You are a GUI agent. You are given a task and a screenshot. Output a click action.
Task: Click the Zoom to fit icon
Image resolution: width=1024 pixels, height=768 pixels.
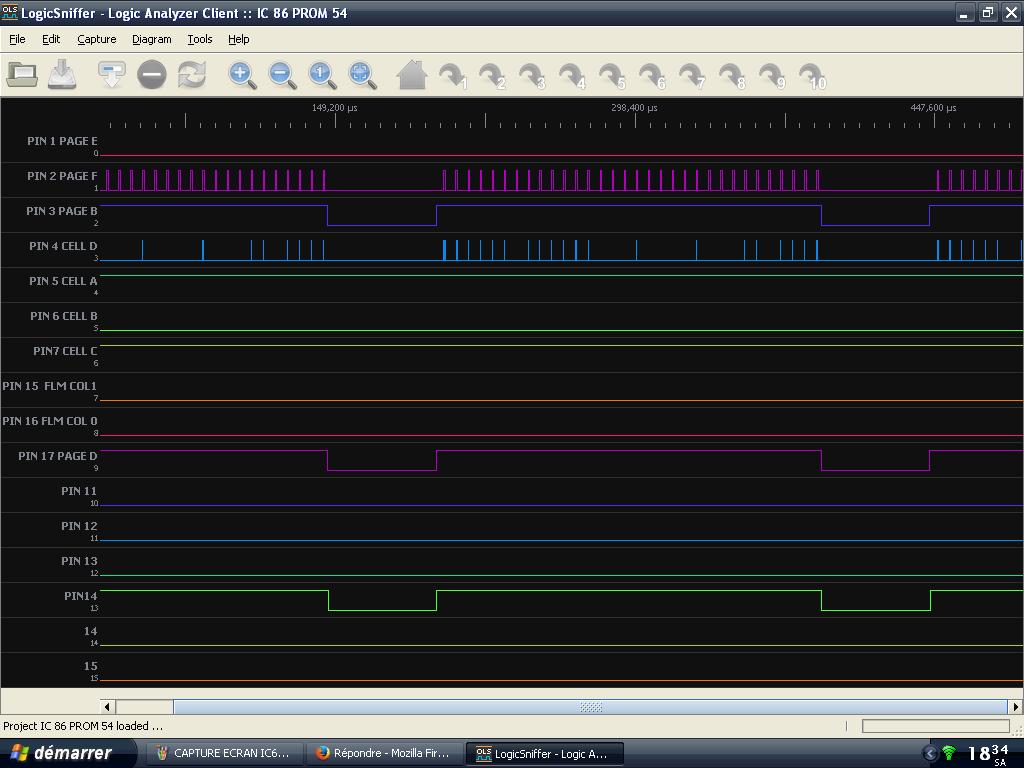[x=361, y=75]
